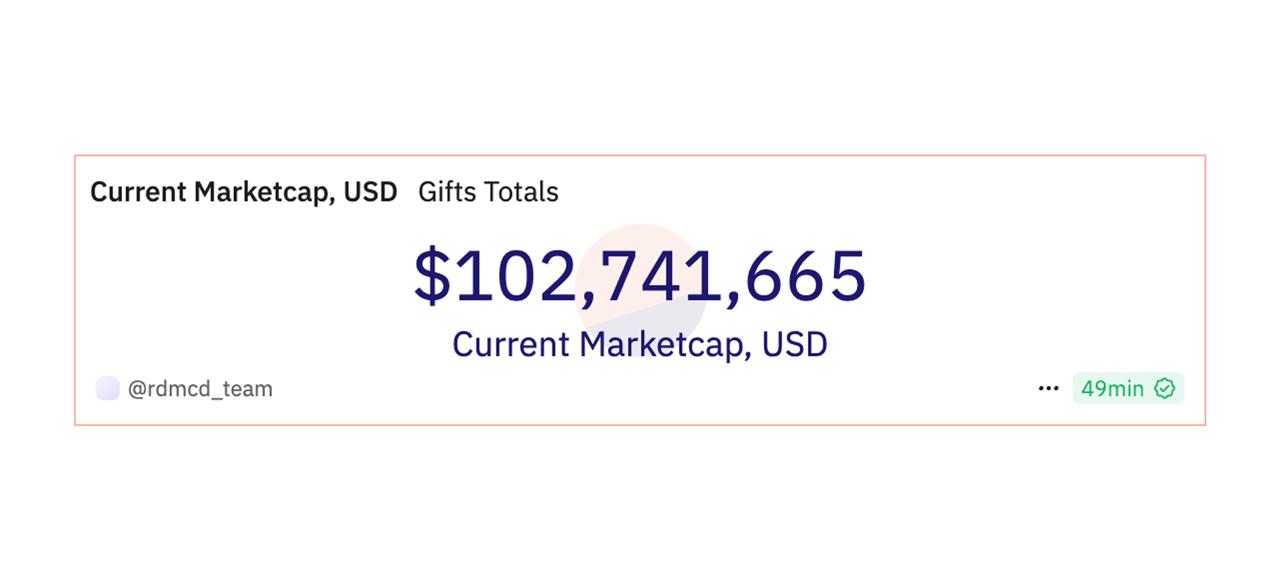The image size is (1280, 581).
Task: Open the three-dot more options menu
Action: click(1048, 388)
